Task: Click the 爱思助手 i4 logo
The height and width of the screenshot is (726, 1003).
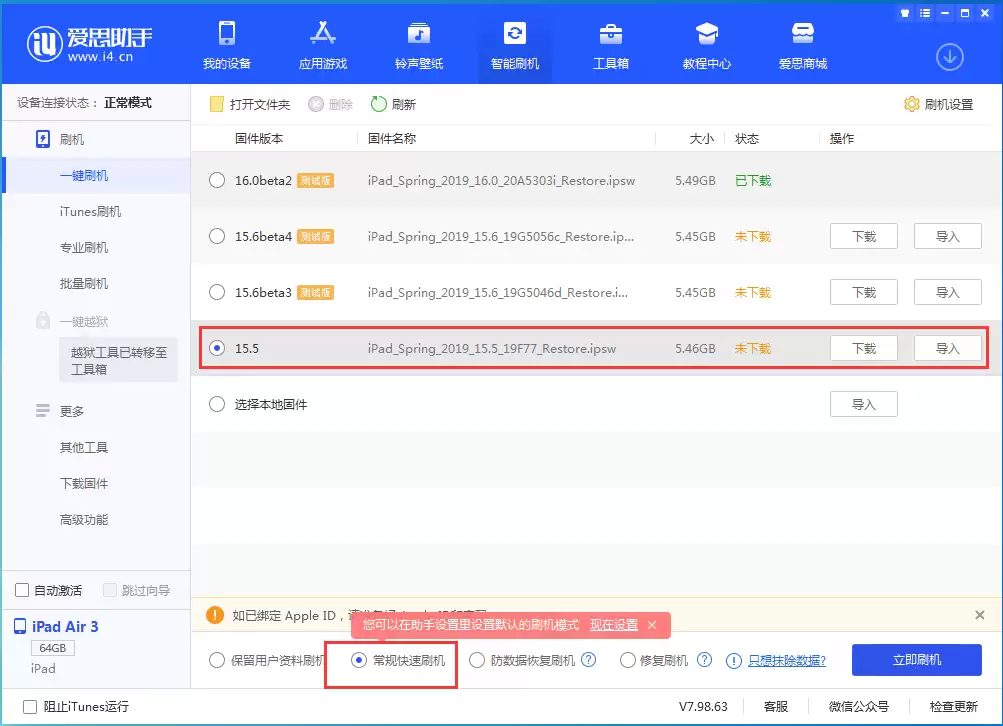Action: (90, 43)
